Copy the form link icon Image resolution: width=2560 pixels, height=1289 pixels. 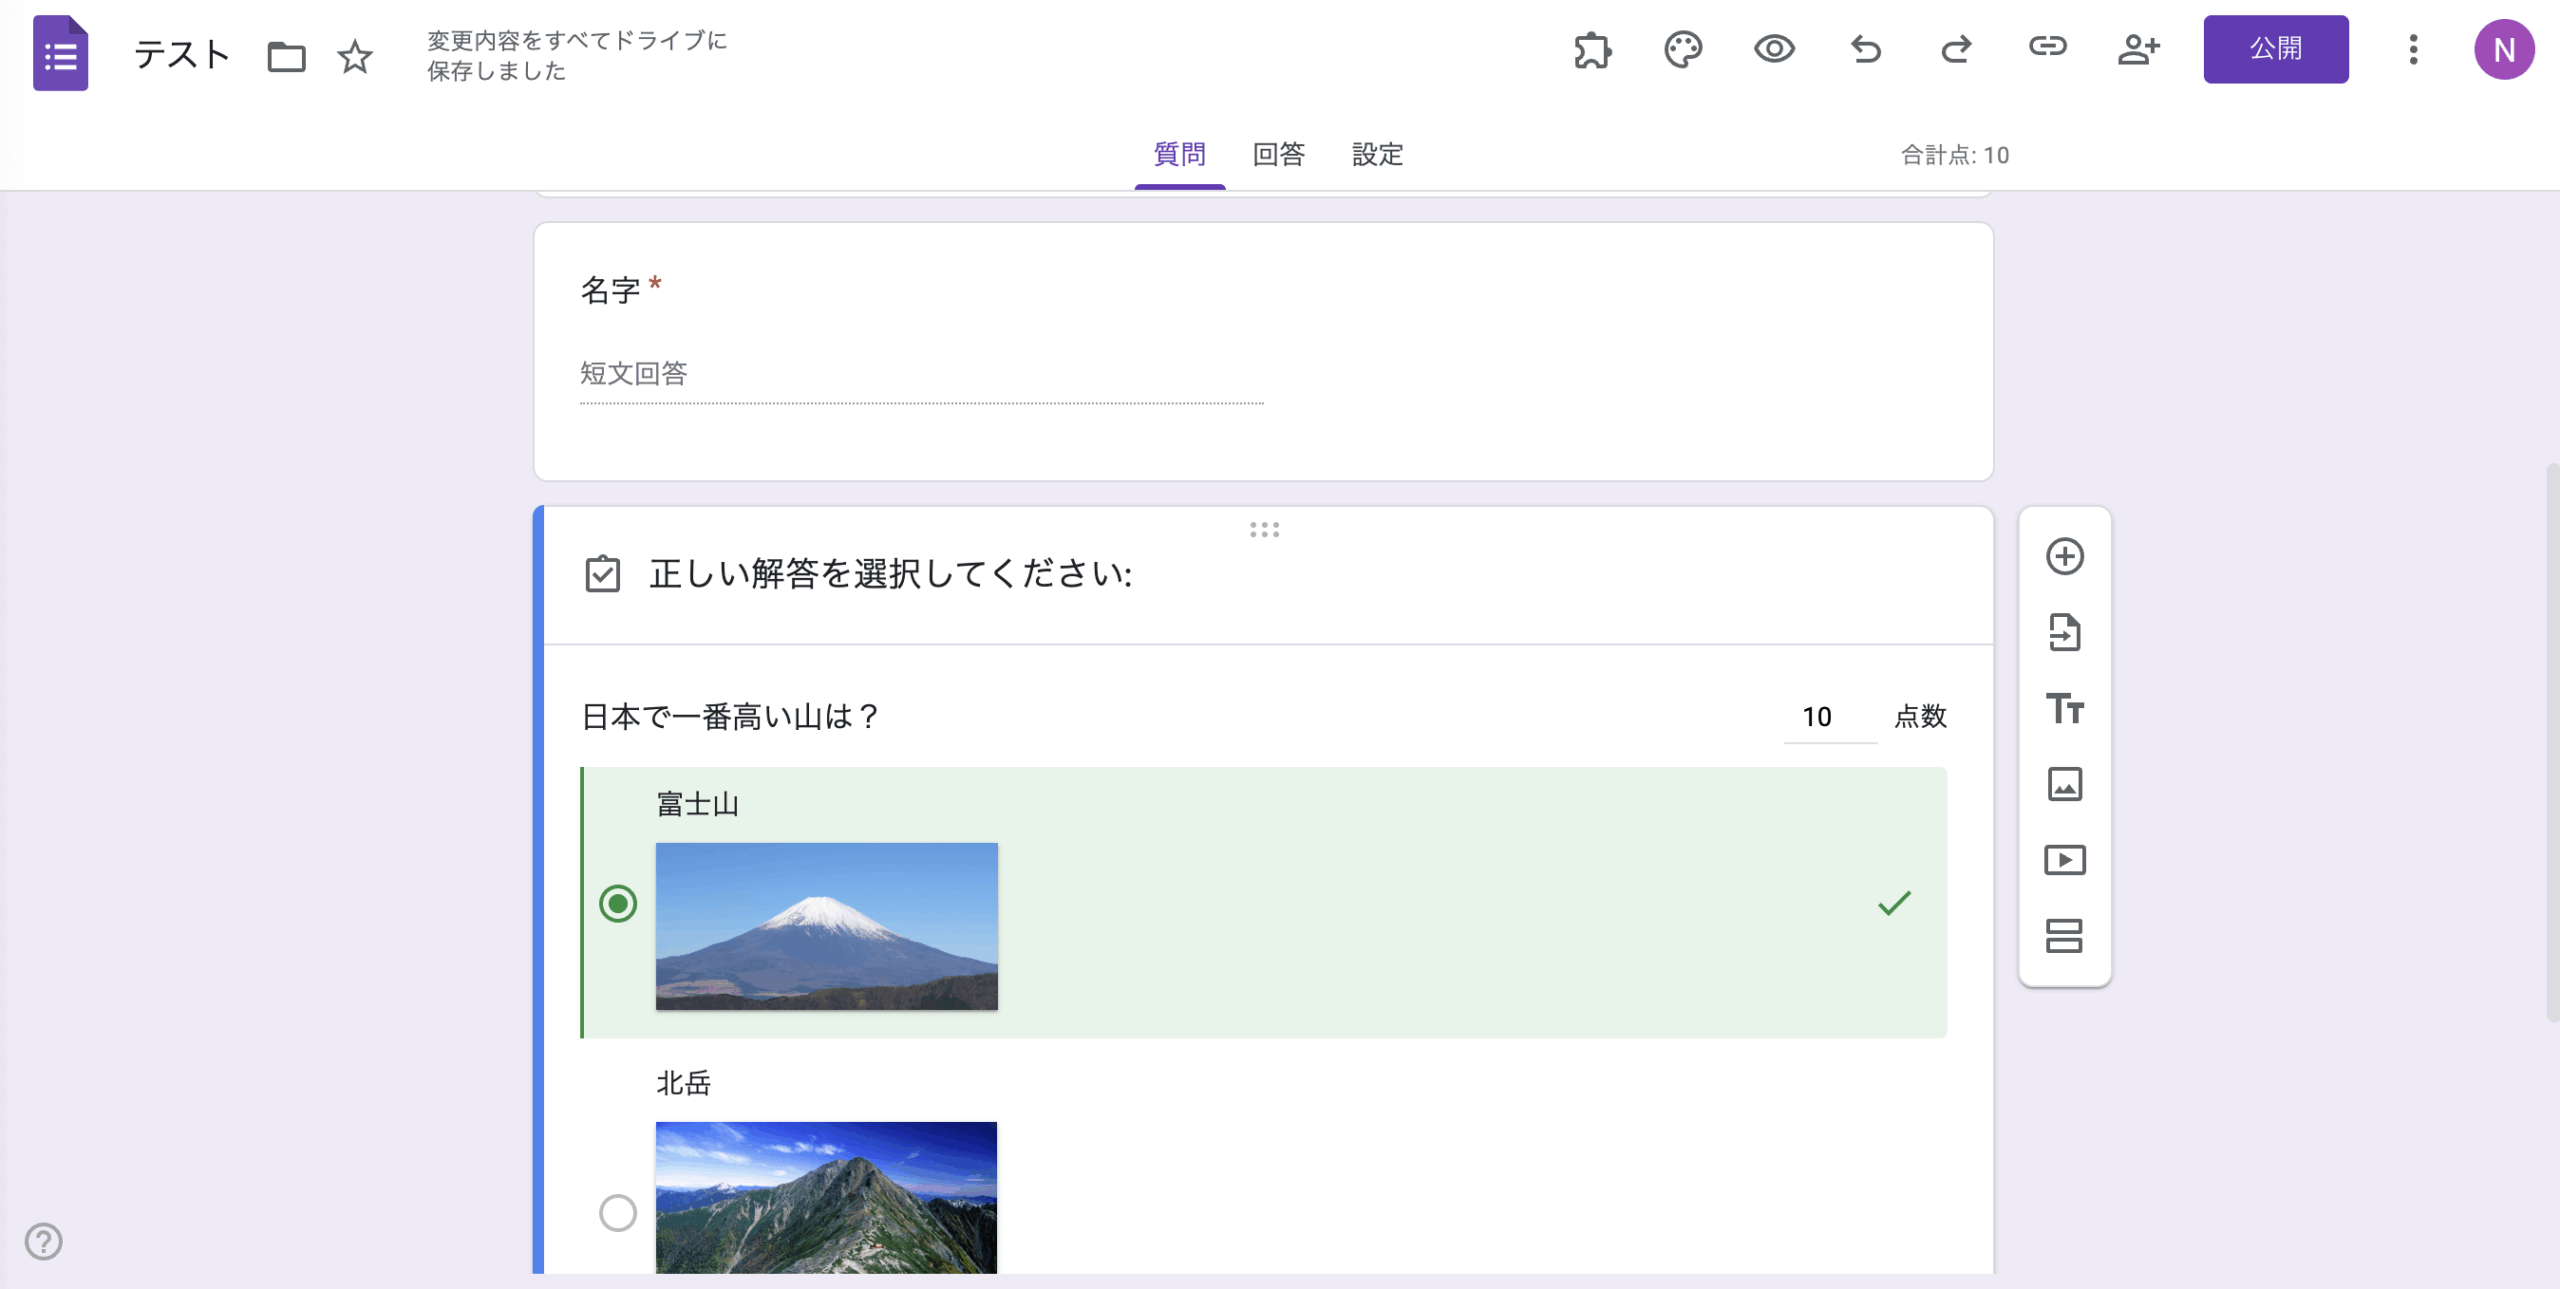pyautogui.click(x=2048, y=50)
